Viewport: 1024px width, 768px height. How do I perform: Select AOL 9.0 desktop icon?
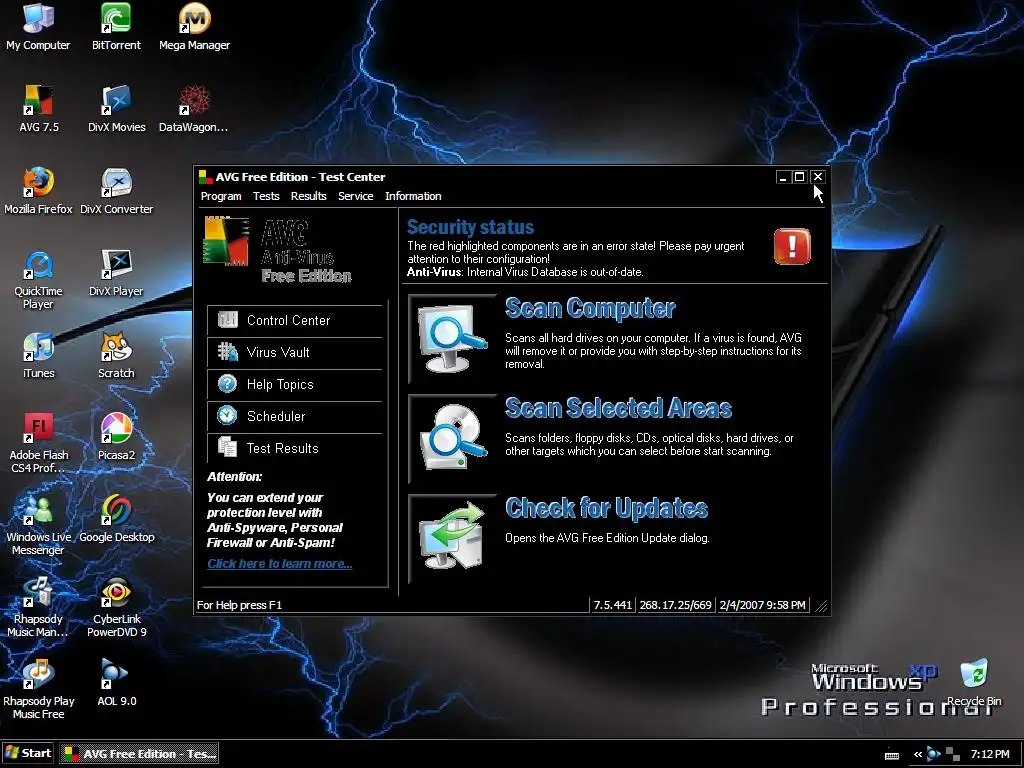click(116, 683)
